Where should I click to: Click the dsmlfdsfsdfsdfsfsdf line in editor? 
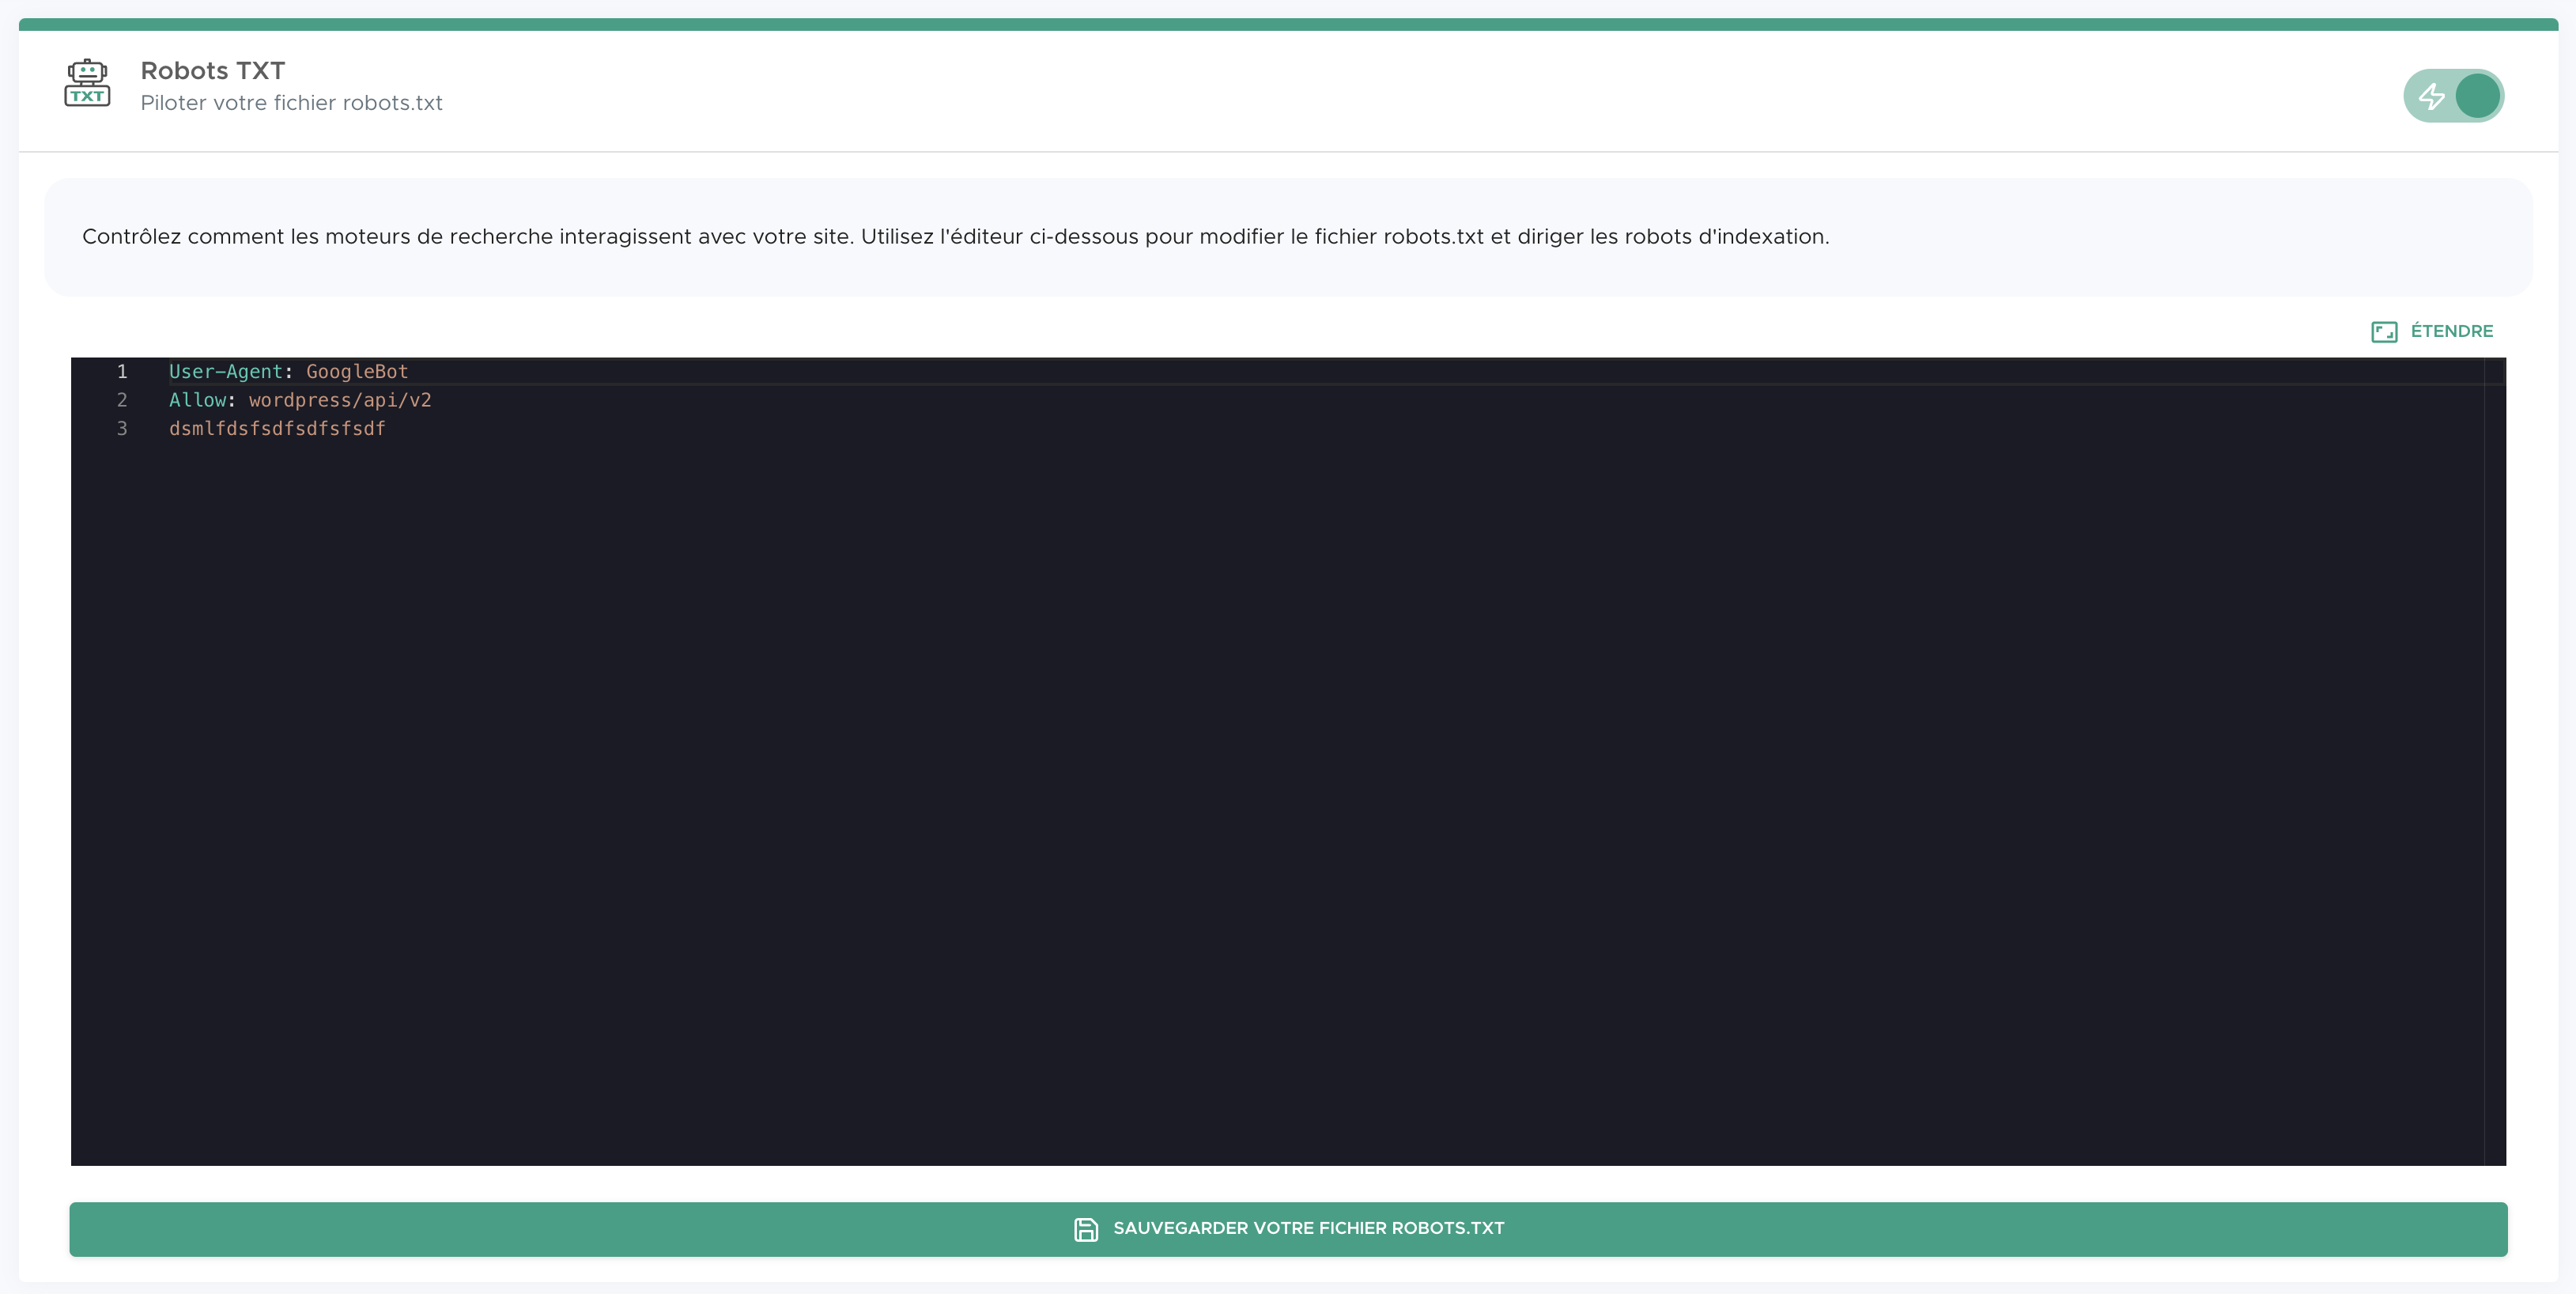[x=277, y=429]
